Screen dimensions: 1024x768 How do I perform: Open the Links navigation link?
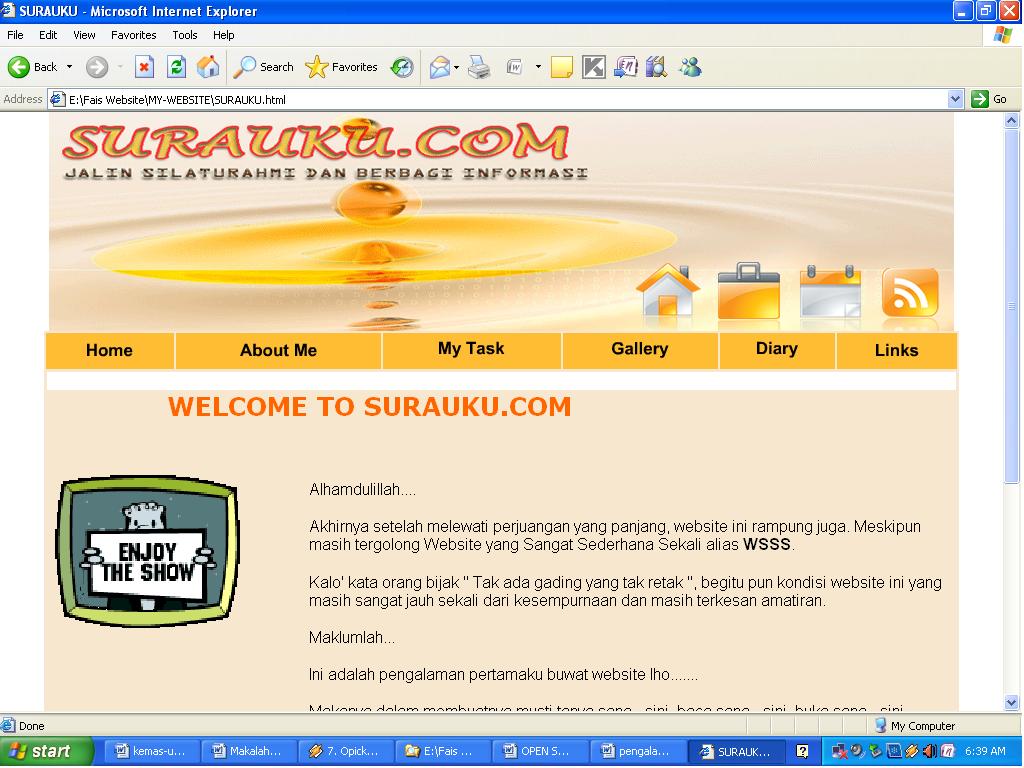pyautogui.click(x=896, y=350)
